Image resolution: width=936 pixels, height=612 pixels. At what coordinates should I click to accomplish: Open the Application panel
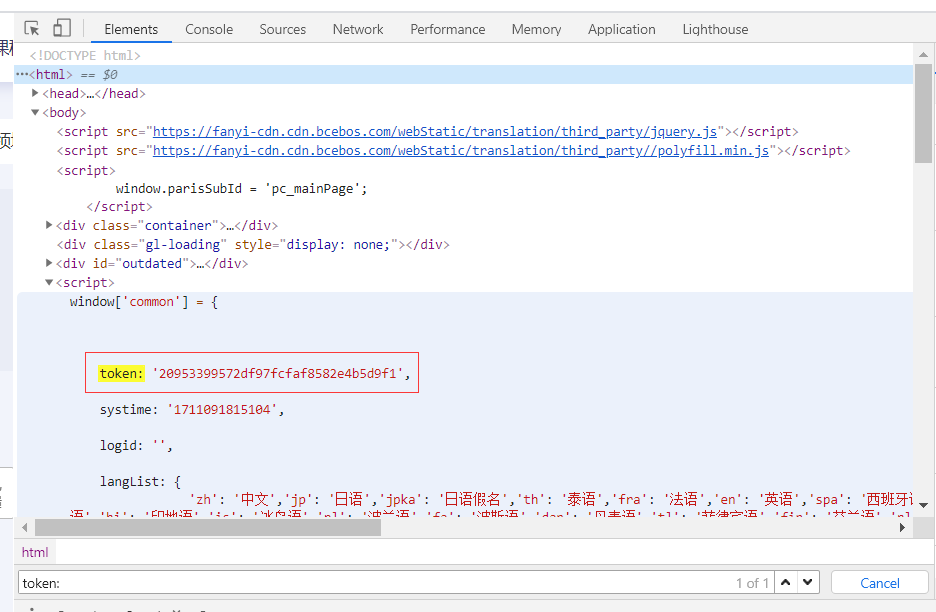pos(621,29)
